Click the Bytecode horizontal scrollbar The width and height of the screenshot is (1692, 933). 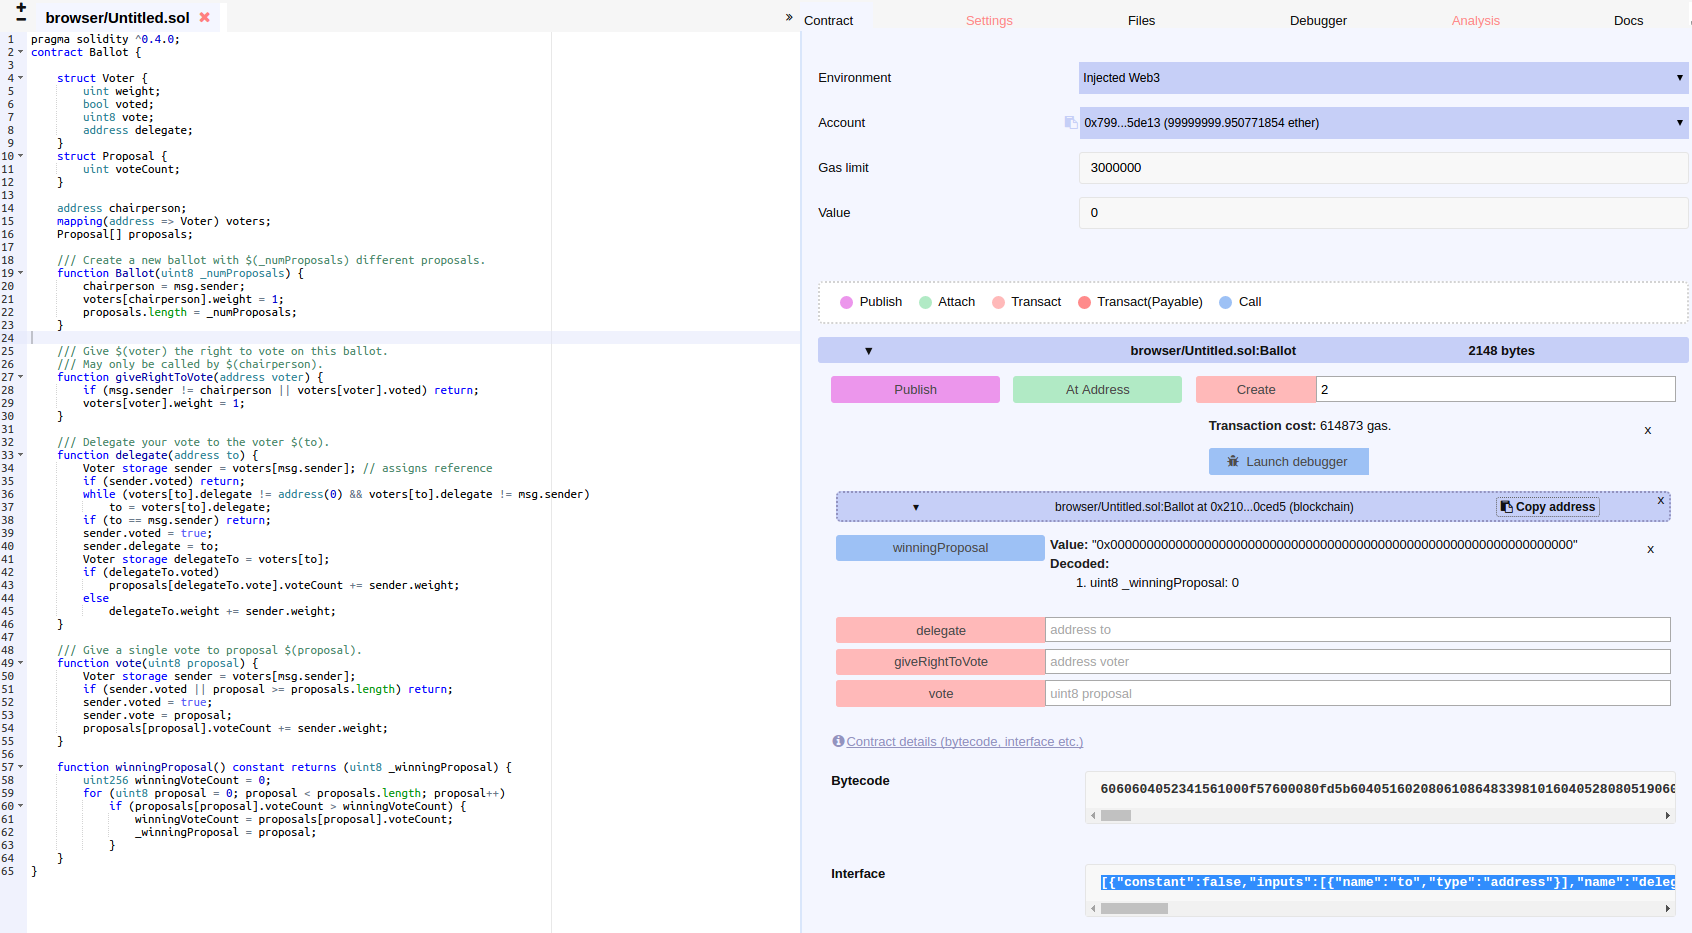point(1380,816)
